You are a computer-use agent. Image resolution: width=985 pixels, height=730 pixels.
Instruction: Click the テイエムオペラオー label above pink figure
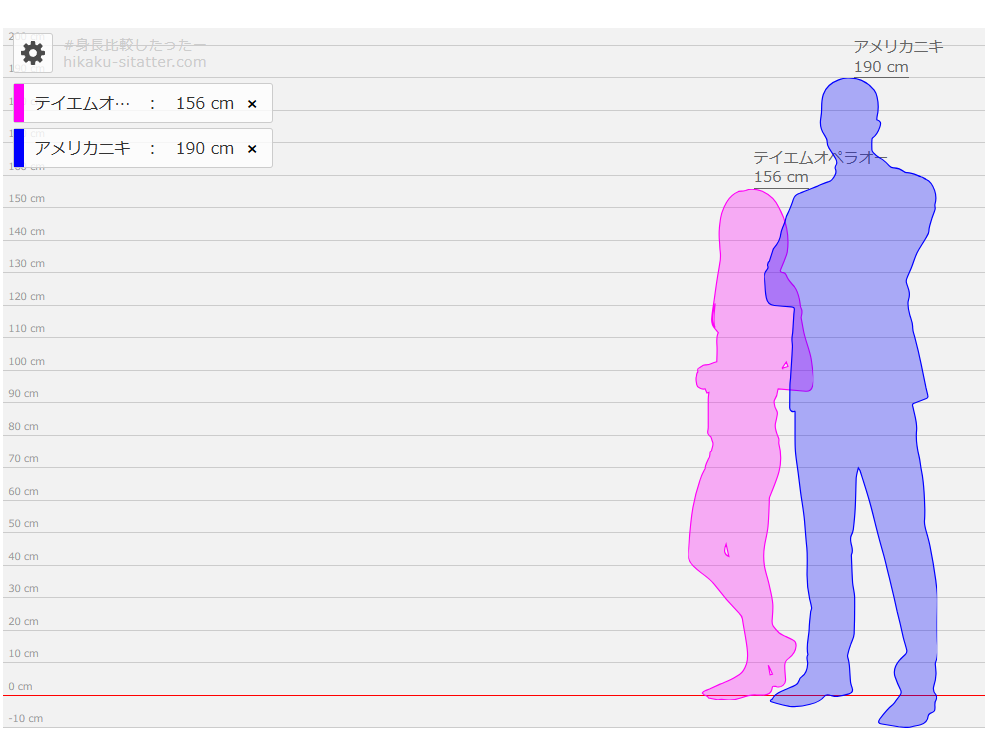click(x=819, y=158)
